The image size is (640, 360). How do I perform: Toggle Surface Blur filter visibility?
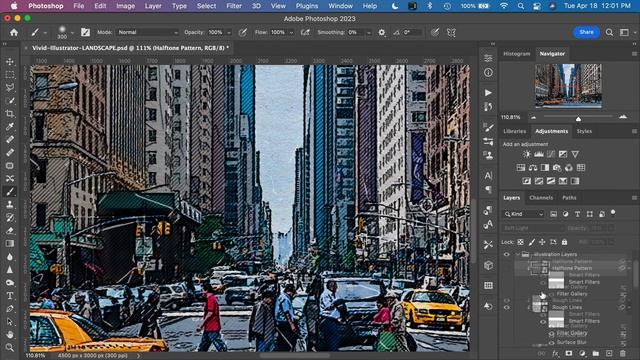[551, 342]
